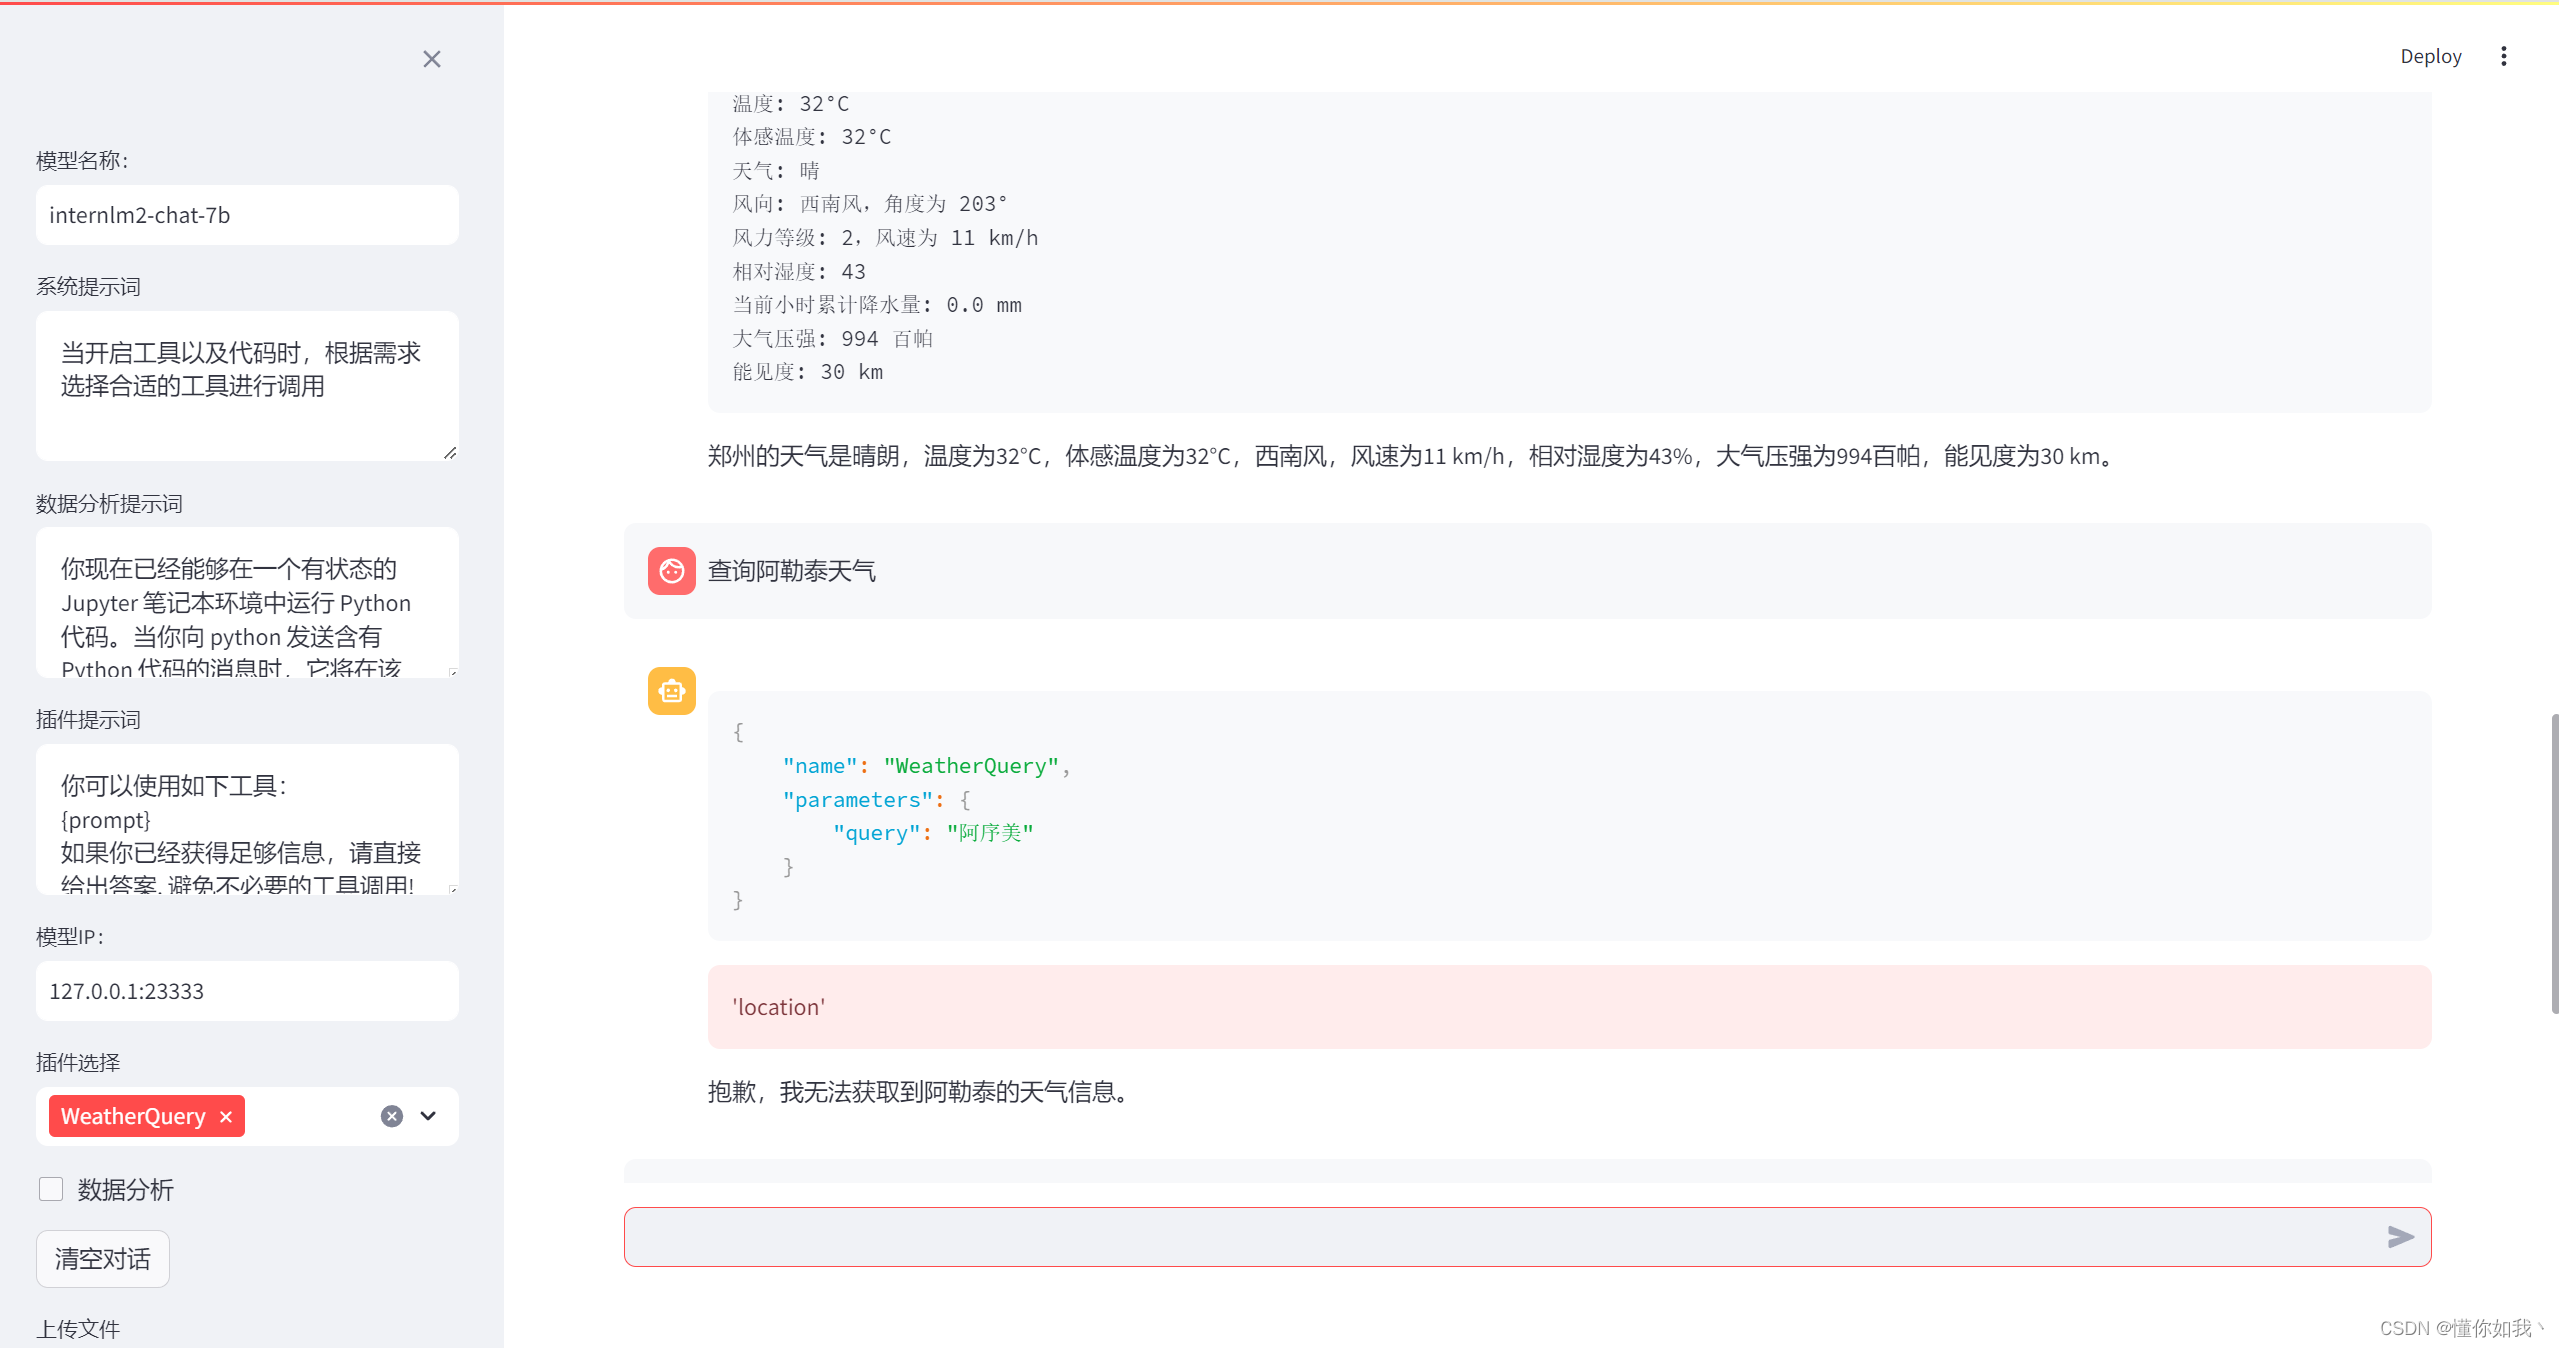Expand the 插件选择 dropdown arrow
This screenshot has height=1348, width=2559.
coord(428,1116)
